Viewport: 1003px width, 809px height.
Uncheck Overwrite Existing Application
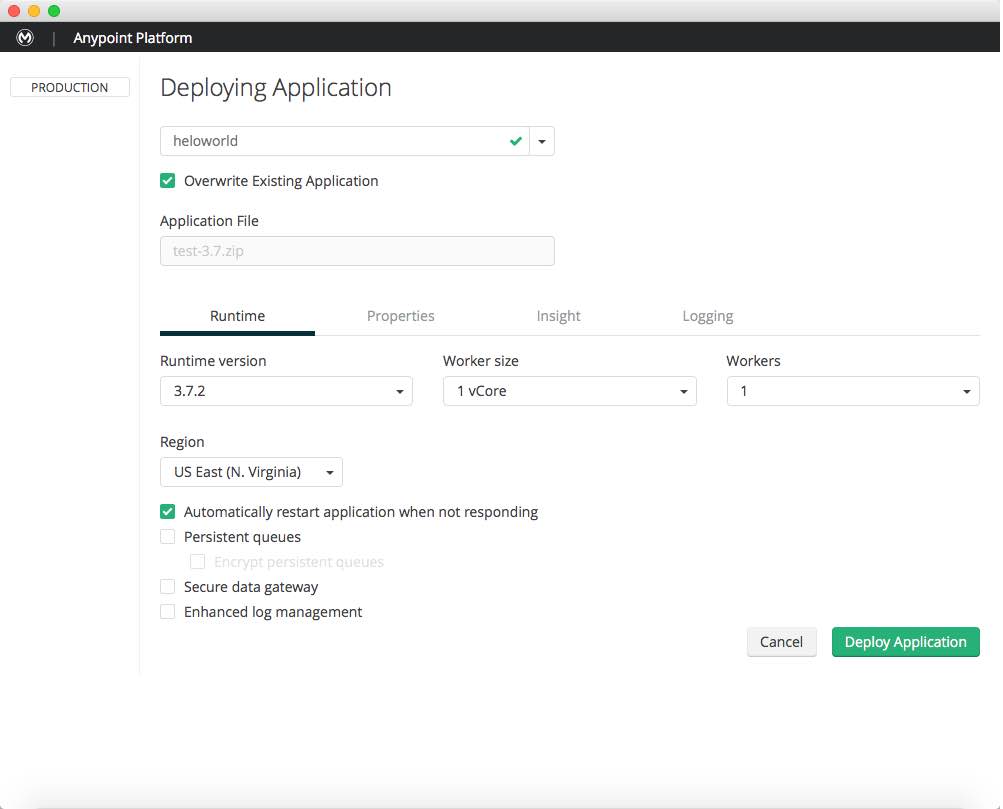pyautogui.click(x=168, y=181)
